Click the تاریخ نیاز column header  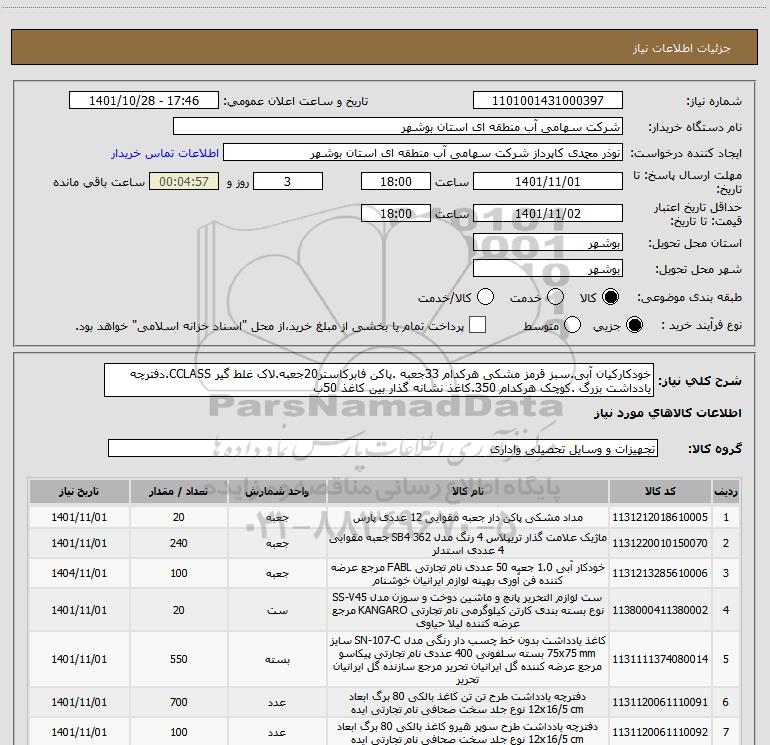[x=79, y=492]
